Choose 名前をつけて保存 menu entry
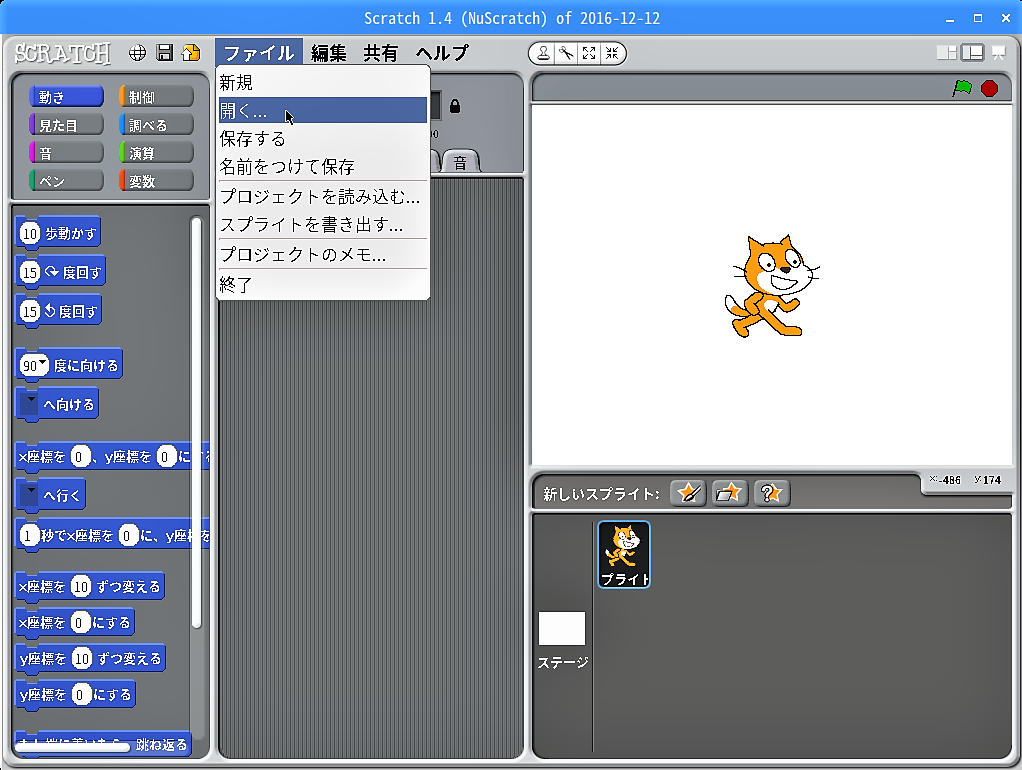The image size is (1022, 770). click(x=323, y=167)
